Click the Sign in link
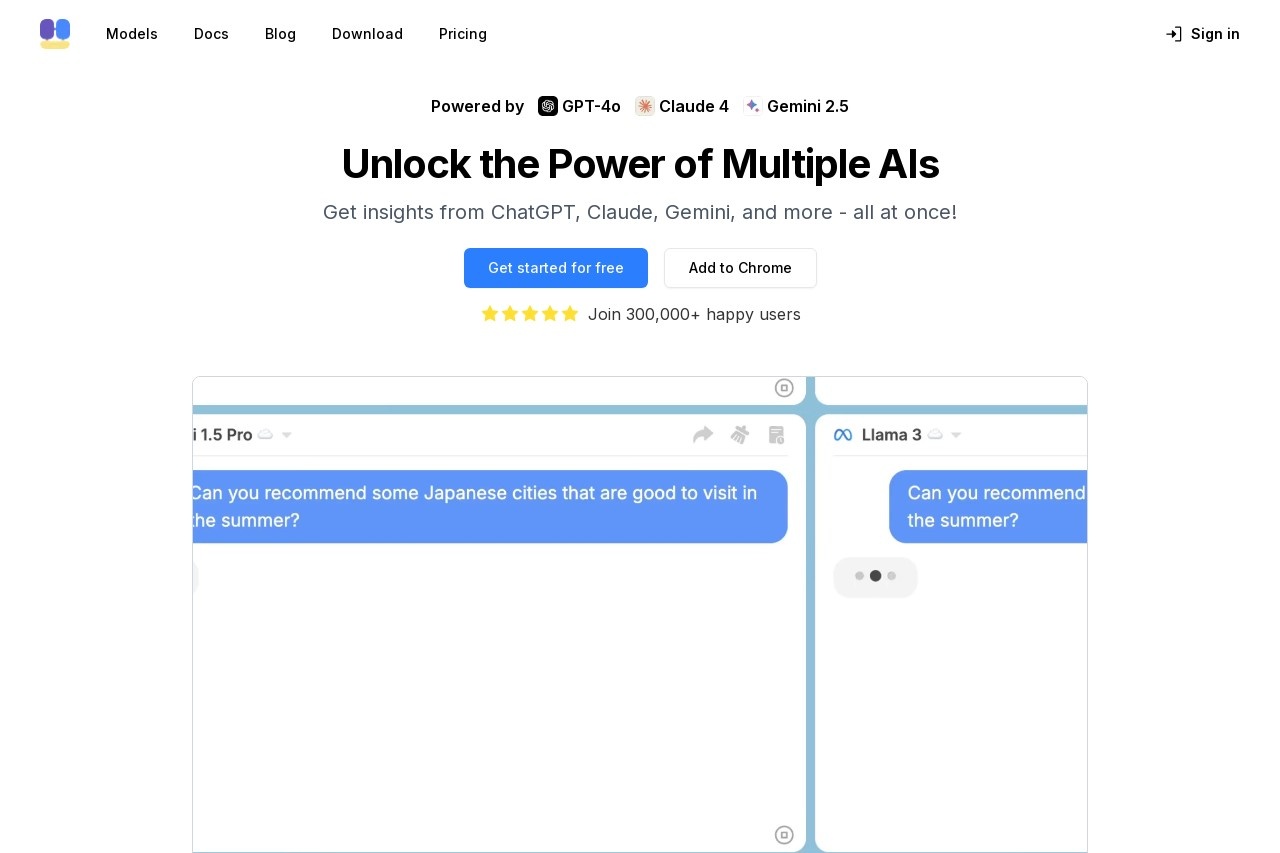 click(1203, 34)
